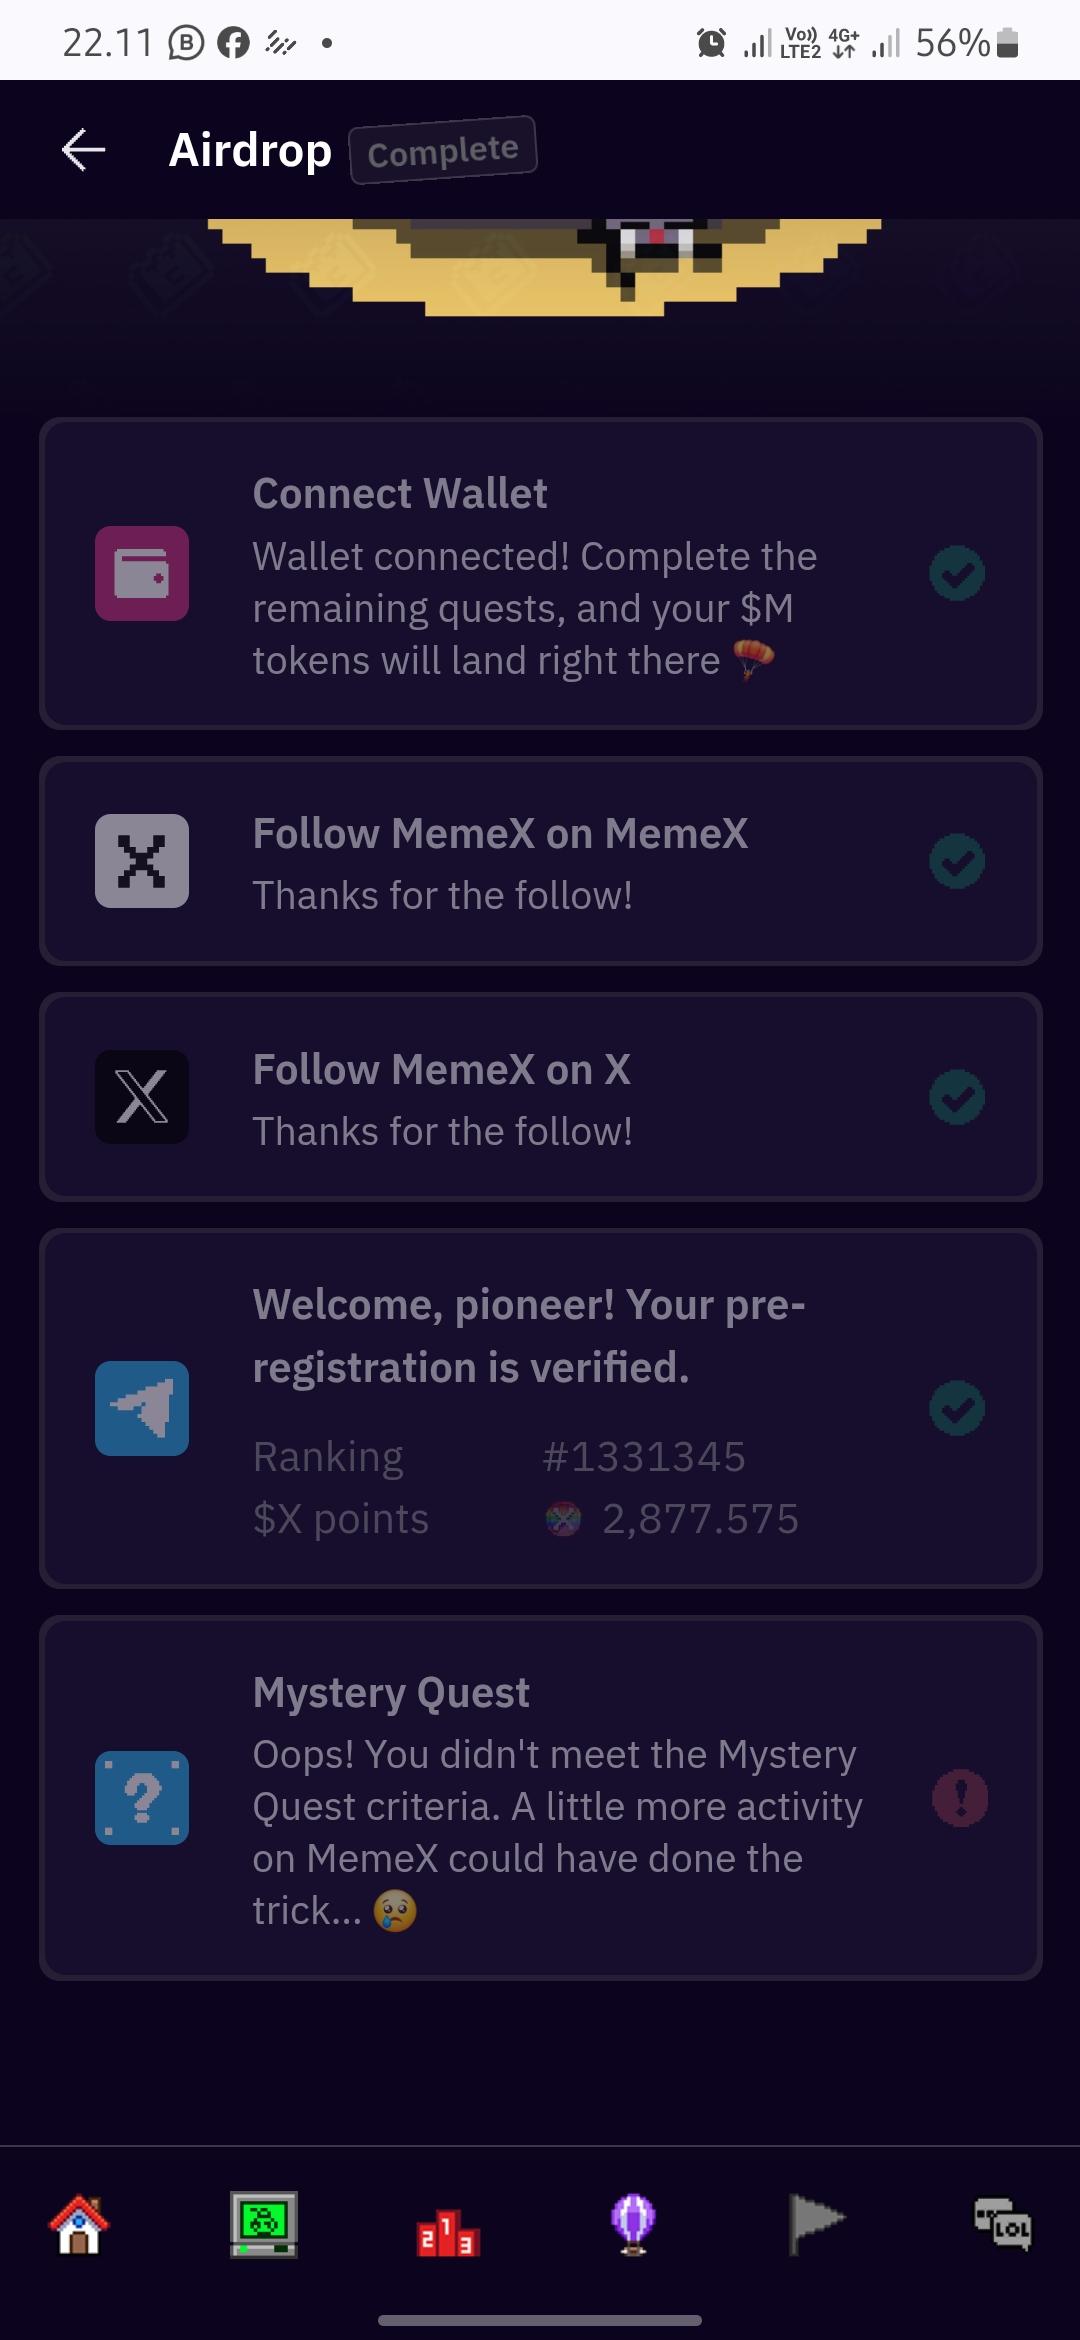This screenshot has height=2340, width=1080.
Task: Tap the Mystery Quest question mark icon
Action: [x=142, y=1797]
